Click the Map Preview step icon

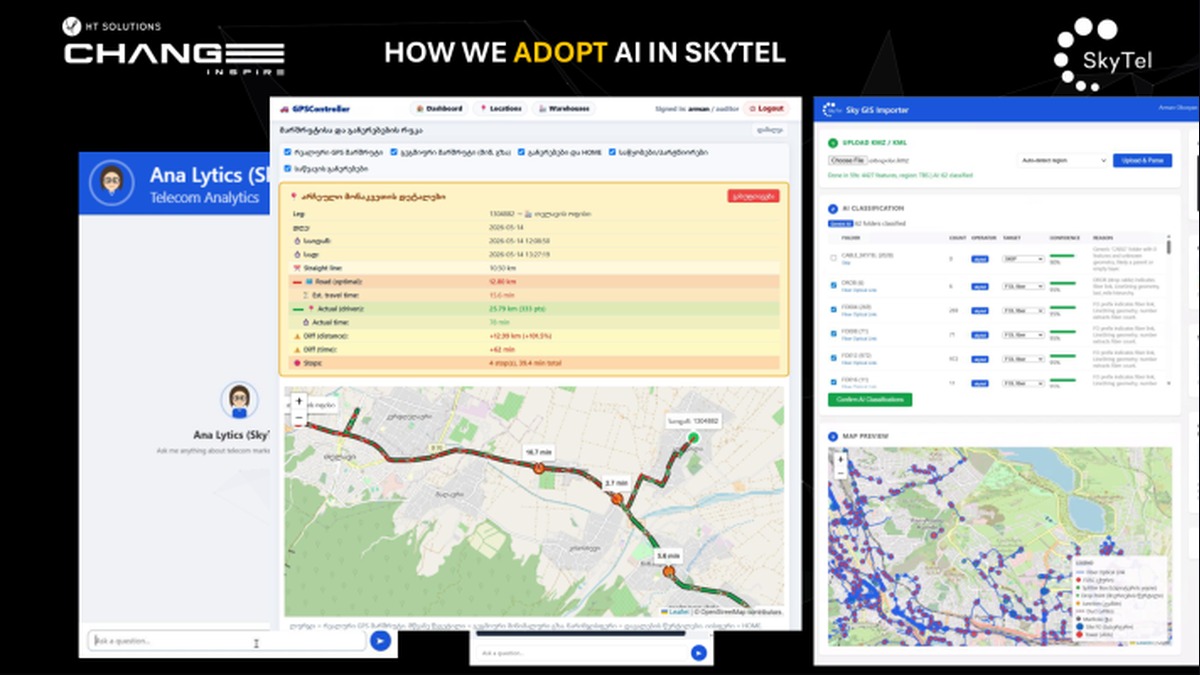[833, 436]
